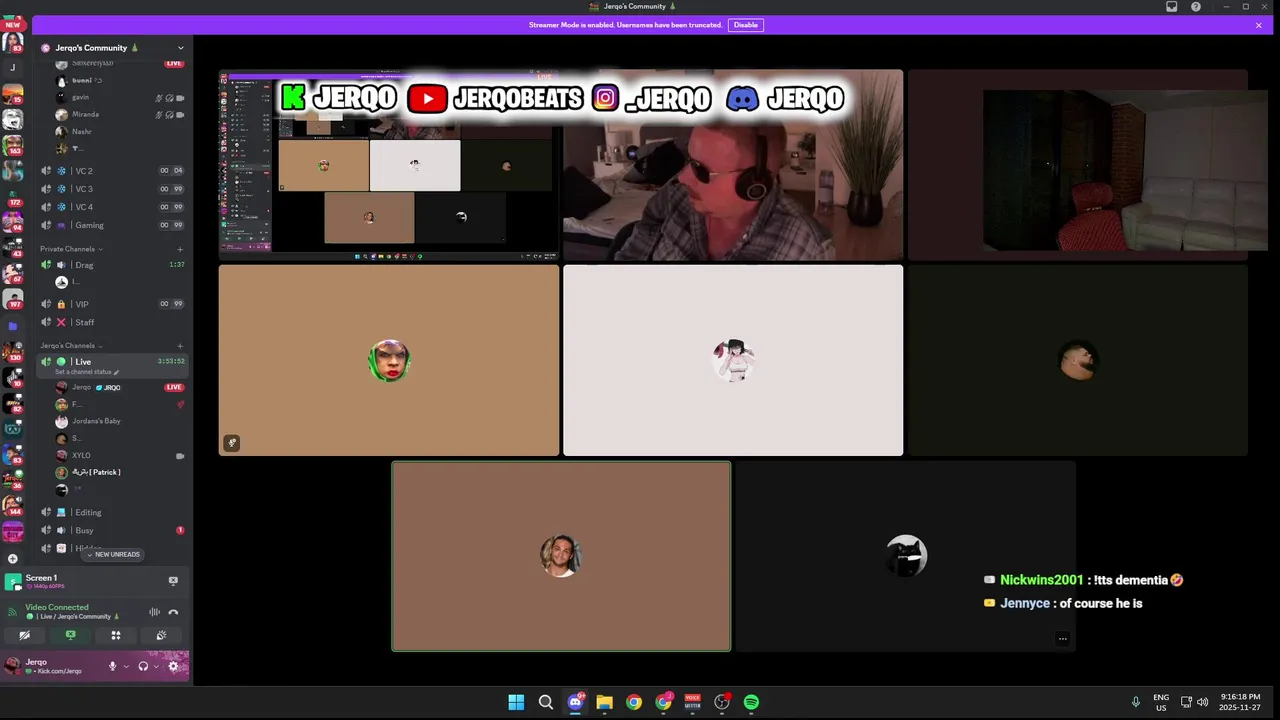Open noise suppression waveform icon
This screenshot has height=720, width=1280.
[154, 612]
